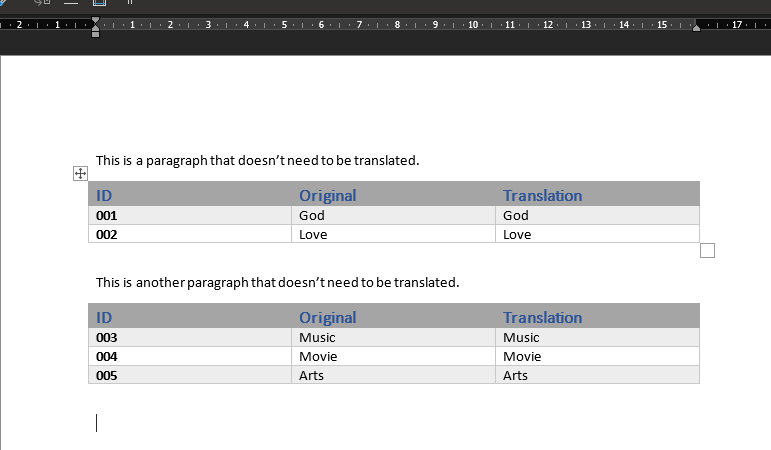Click God in the Original column

pyautogui.click(x=312, y=215)
